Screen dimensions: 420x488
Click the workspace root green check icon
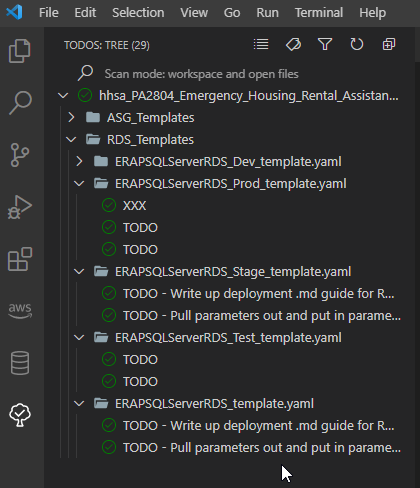85,95
